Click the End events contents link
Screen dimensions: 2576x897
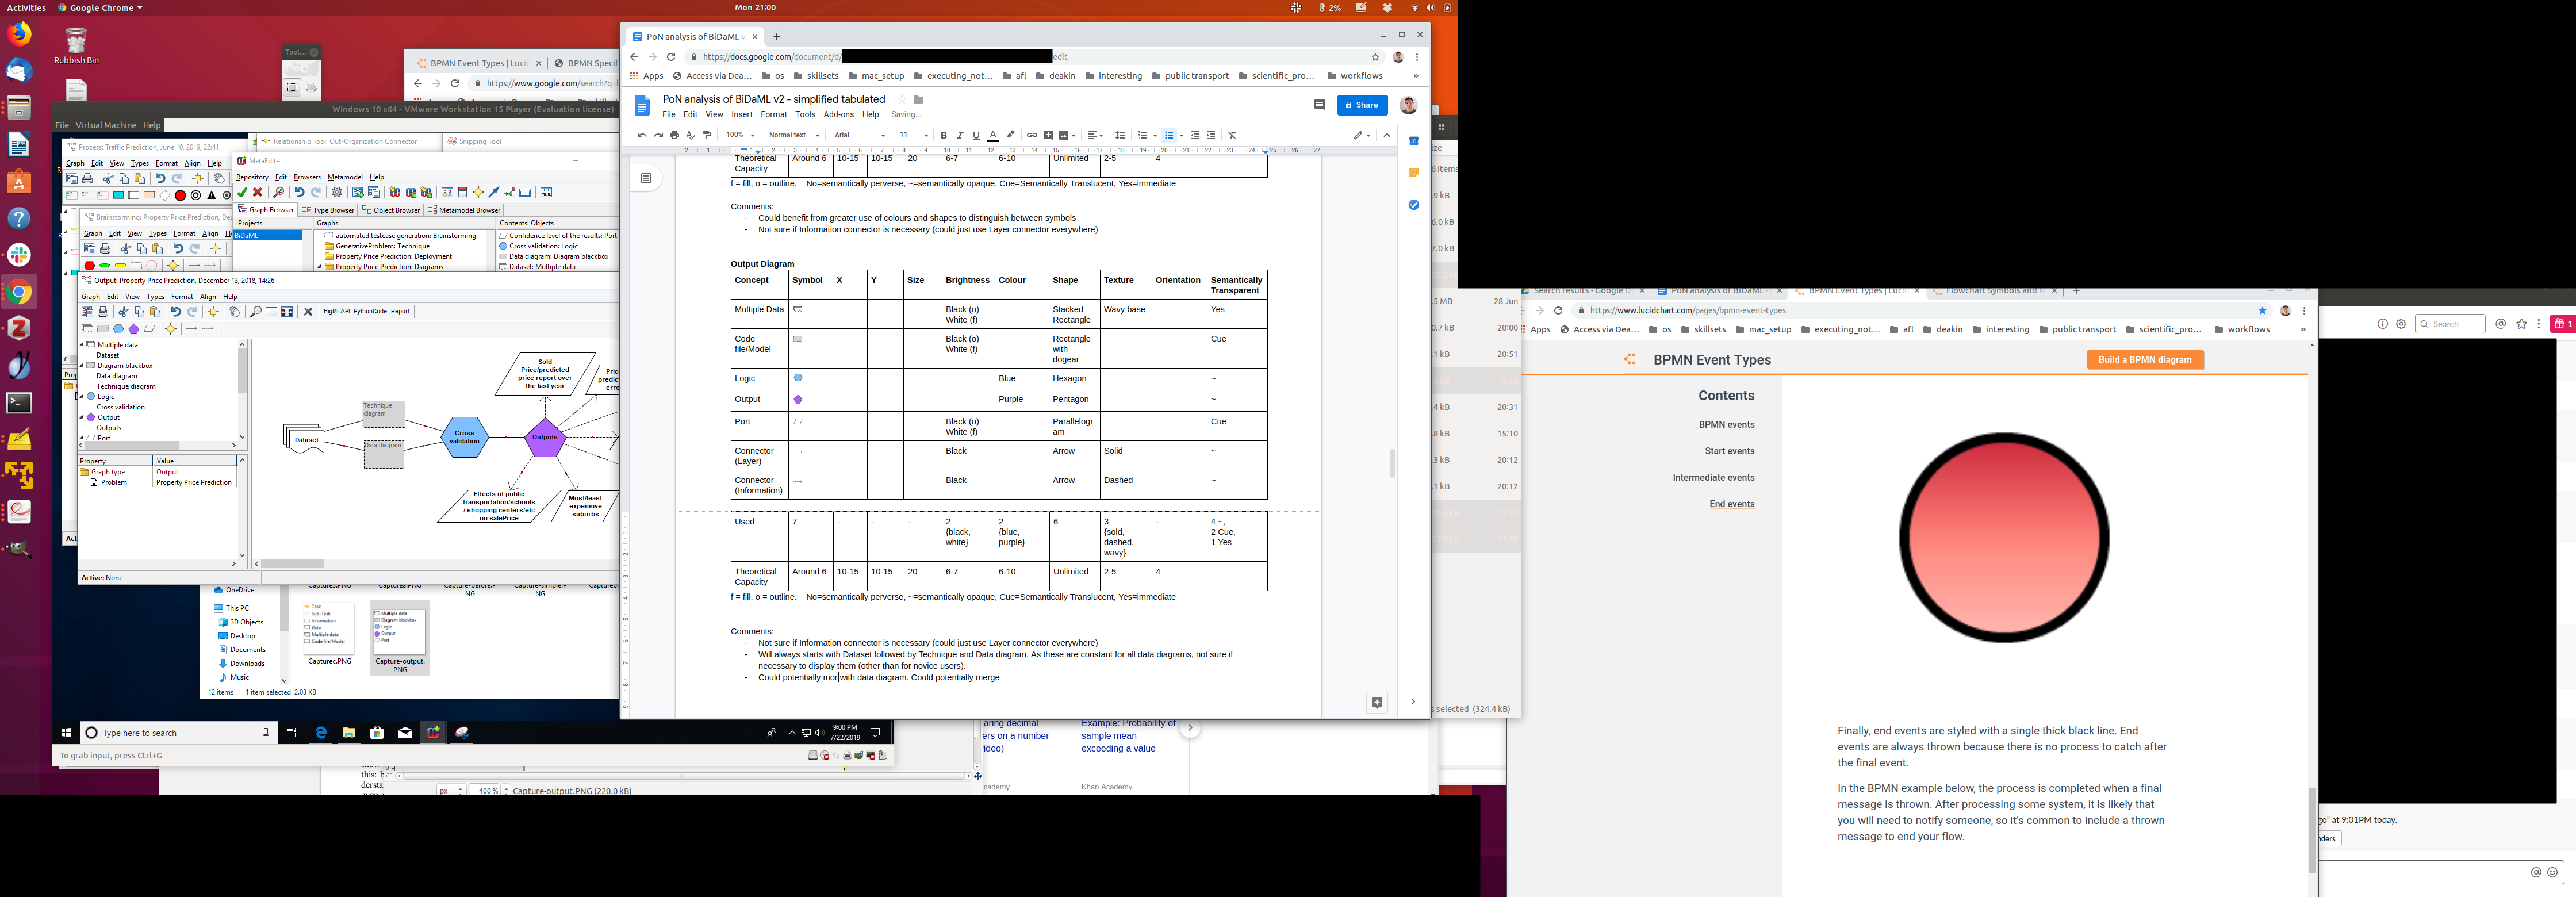(1731, 504)
